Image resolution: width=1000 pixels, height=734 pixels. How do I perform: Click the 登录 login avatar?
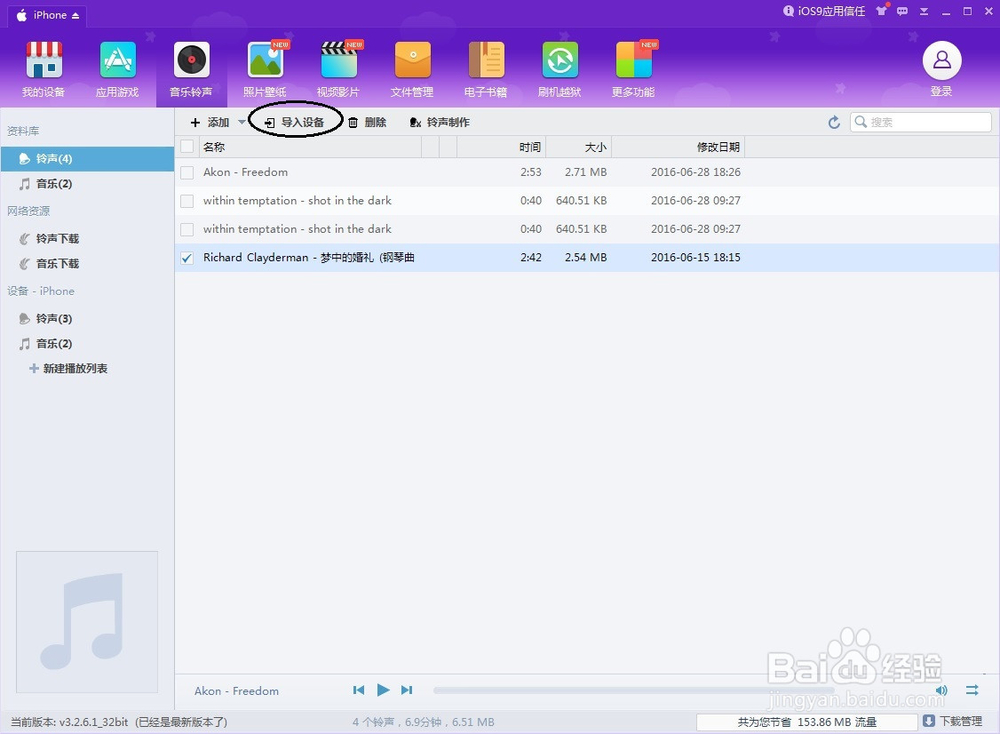[941, 69]
